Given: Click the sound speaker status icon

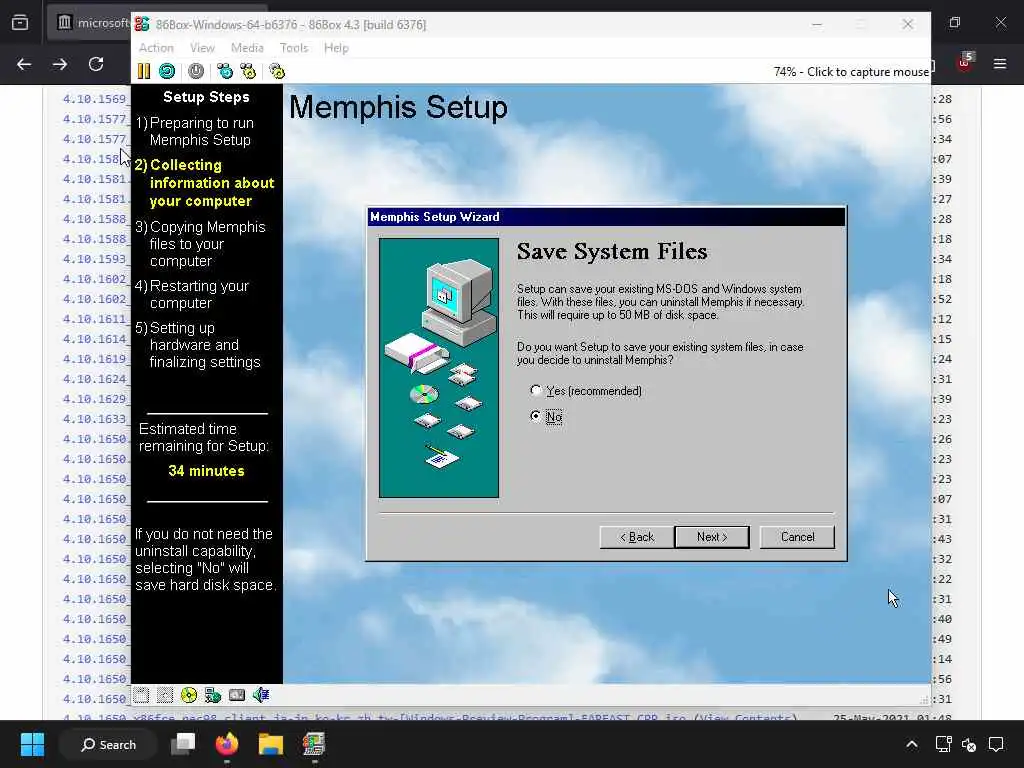Looking at the screenshot, I should point(261,696).
